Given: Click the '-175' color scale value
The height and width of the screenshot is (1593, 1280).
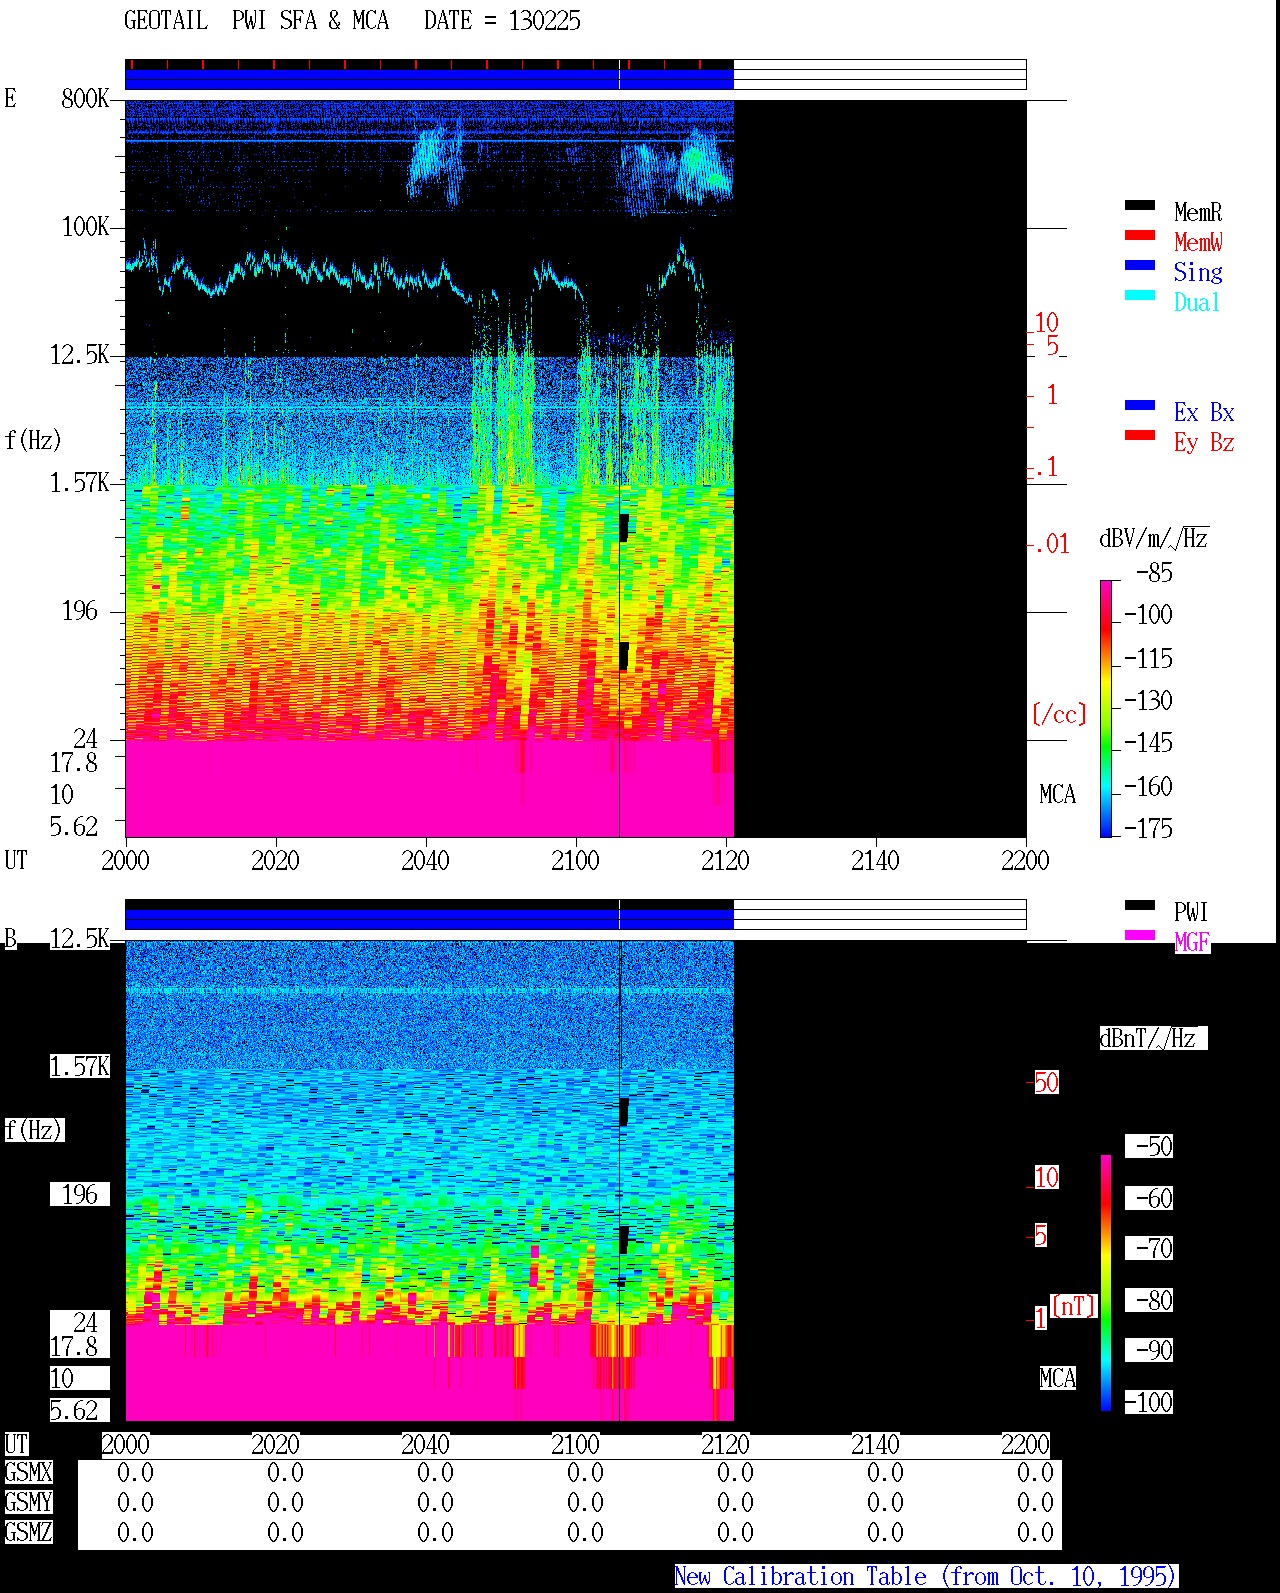Looking at the screenshot, I should coord(1148,828).
